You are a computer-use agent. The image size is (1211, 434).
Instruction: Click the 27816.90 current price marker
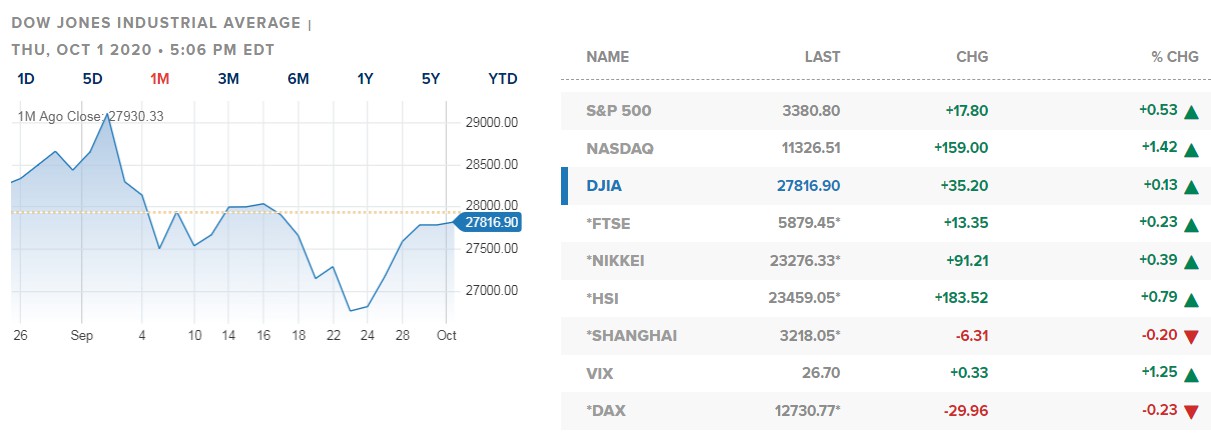coord(487,222)
